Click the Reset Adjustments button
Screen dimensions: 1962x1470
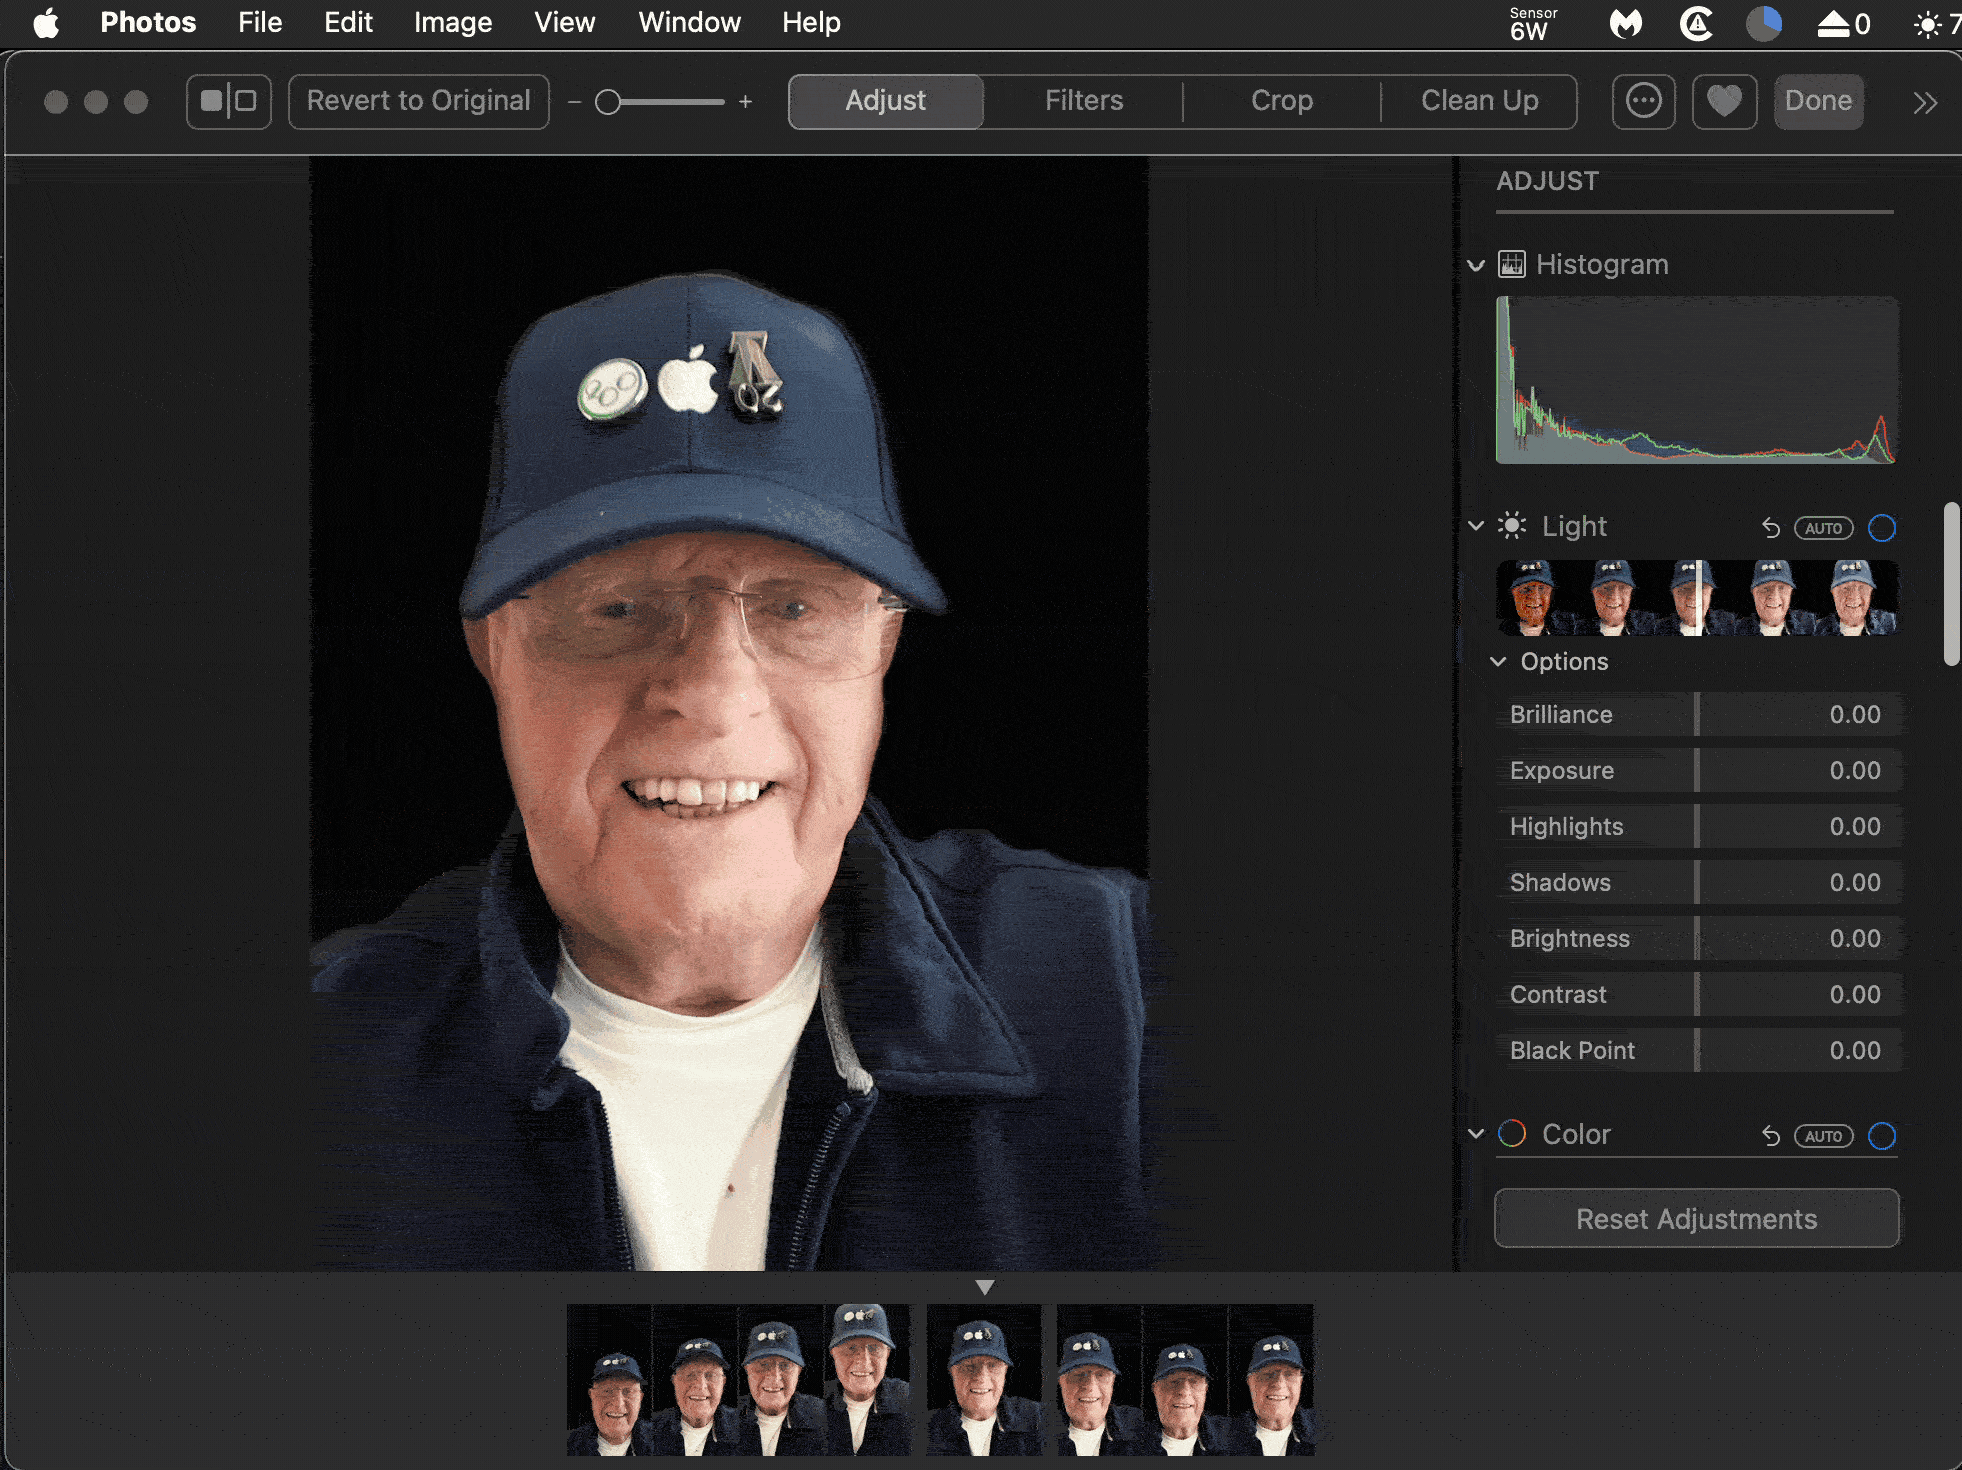(x=1696, y=1219)
